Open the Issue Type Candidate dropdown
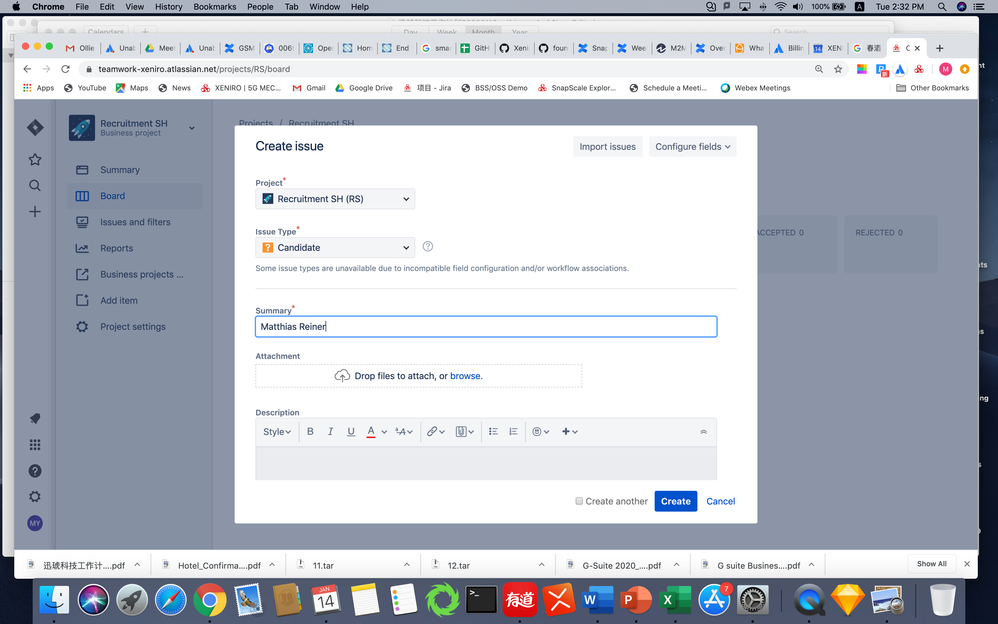 pyautogui.click(x=335, y=248)
